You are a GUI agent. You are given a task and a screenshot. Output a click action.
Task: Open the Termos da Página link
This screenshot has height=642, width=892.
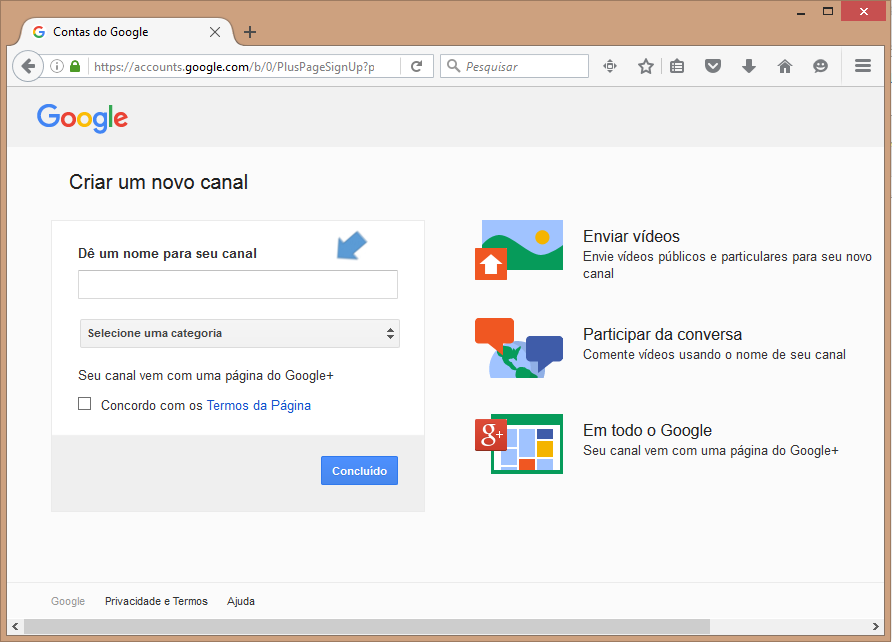259,405
